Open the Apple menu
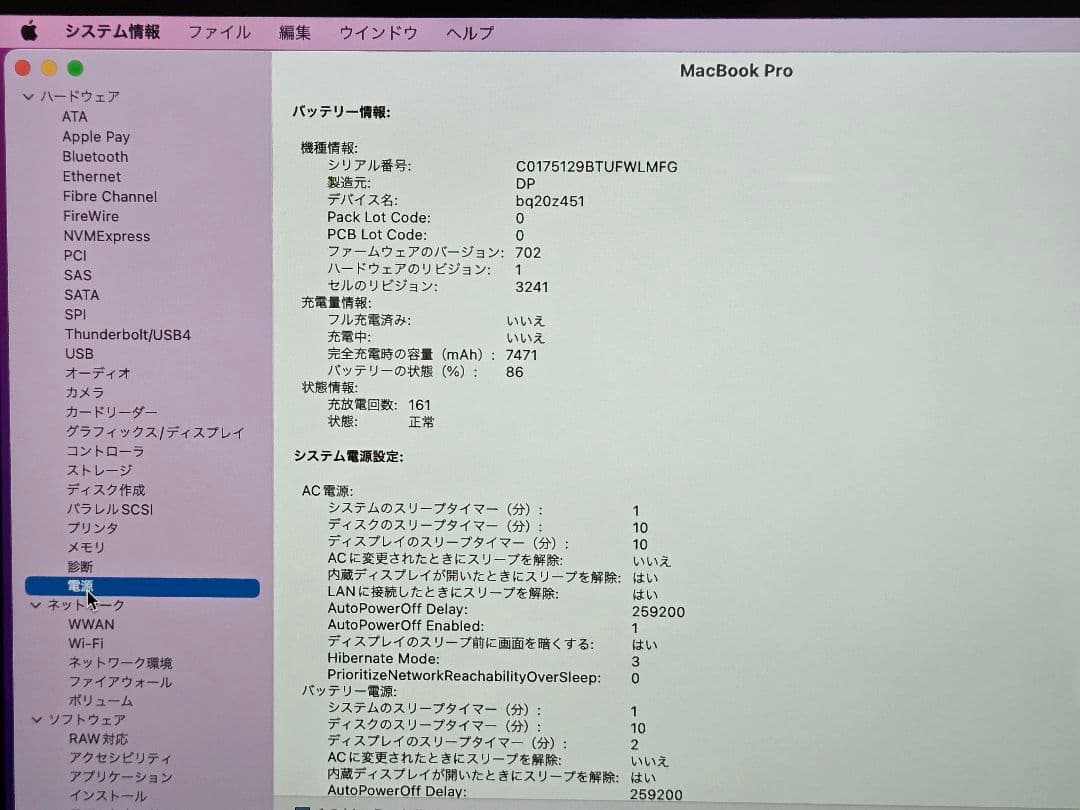 [28, 31]
